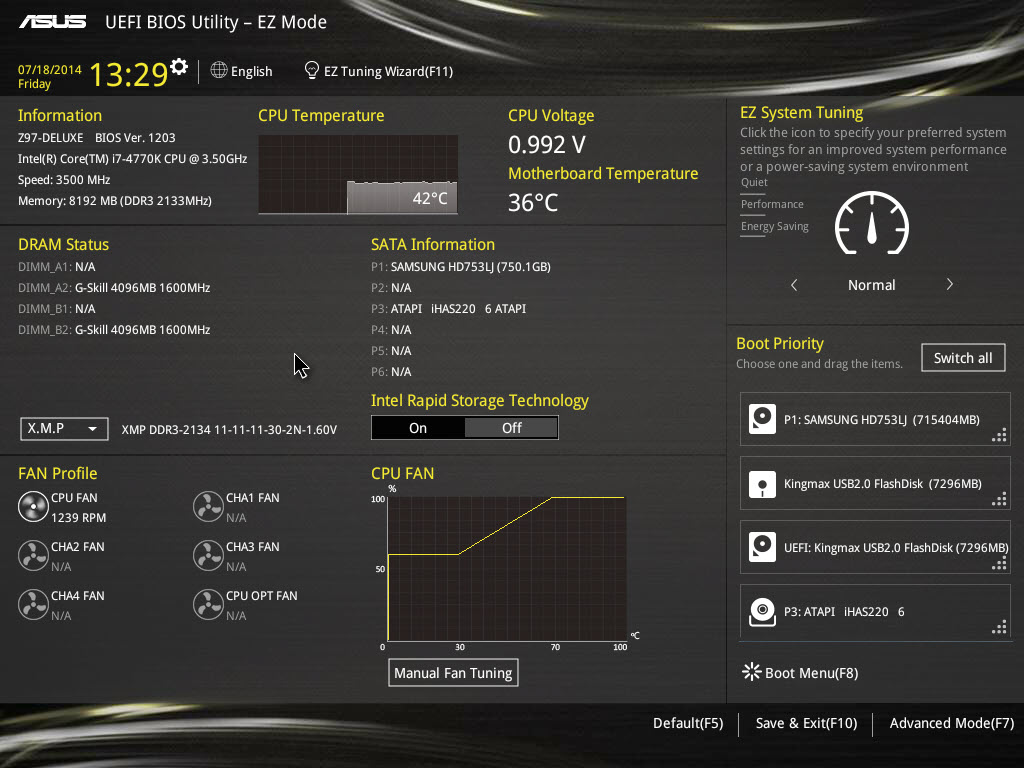
Task: Click SATA P1 SAMSUNG HD753LJ (750.1GB) entry
Action: tap(460, 267)
